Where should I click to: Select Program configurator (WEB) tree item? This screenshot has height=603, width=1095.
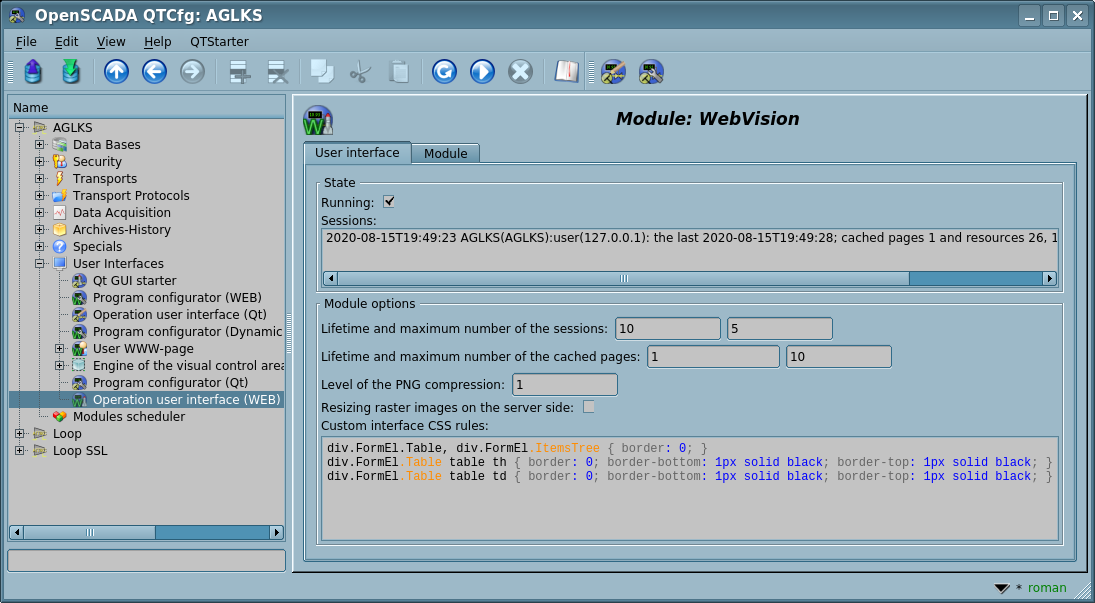coord(177,298)
